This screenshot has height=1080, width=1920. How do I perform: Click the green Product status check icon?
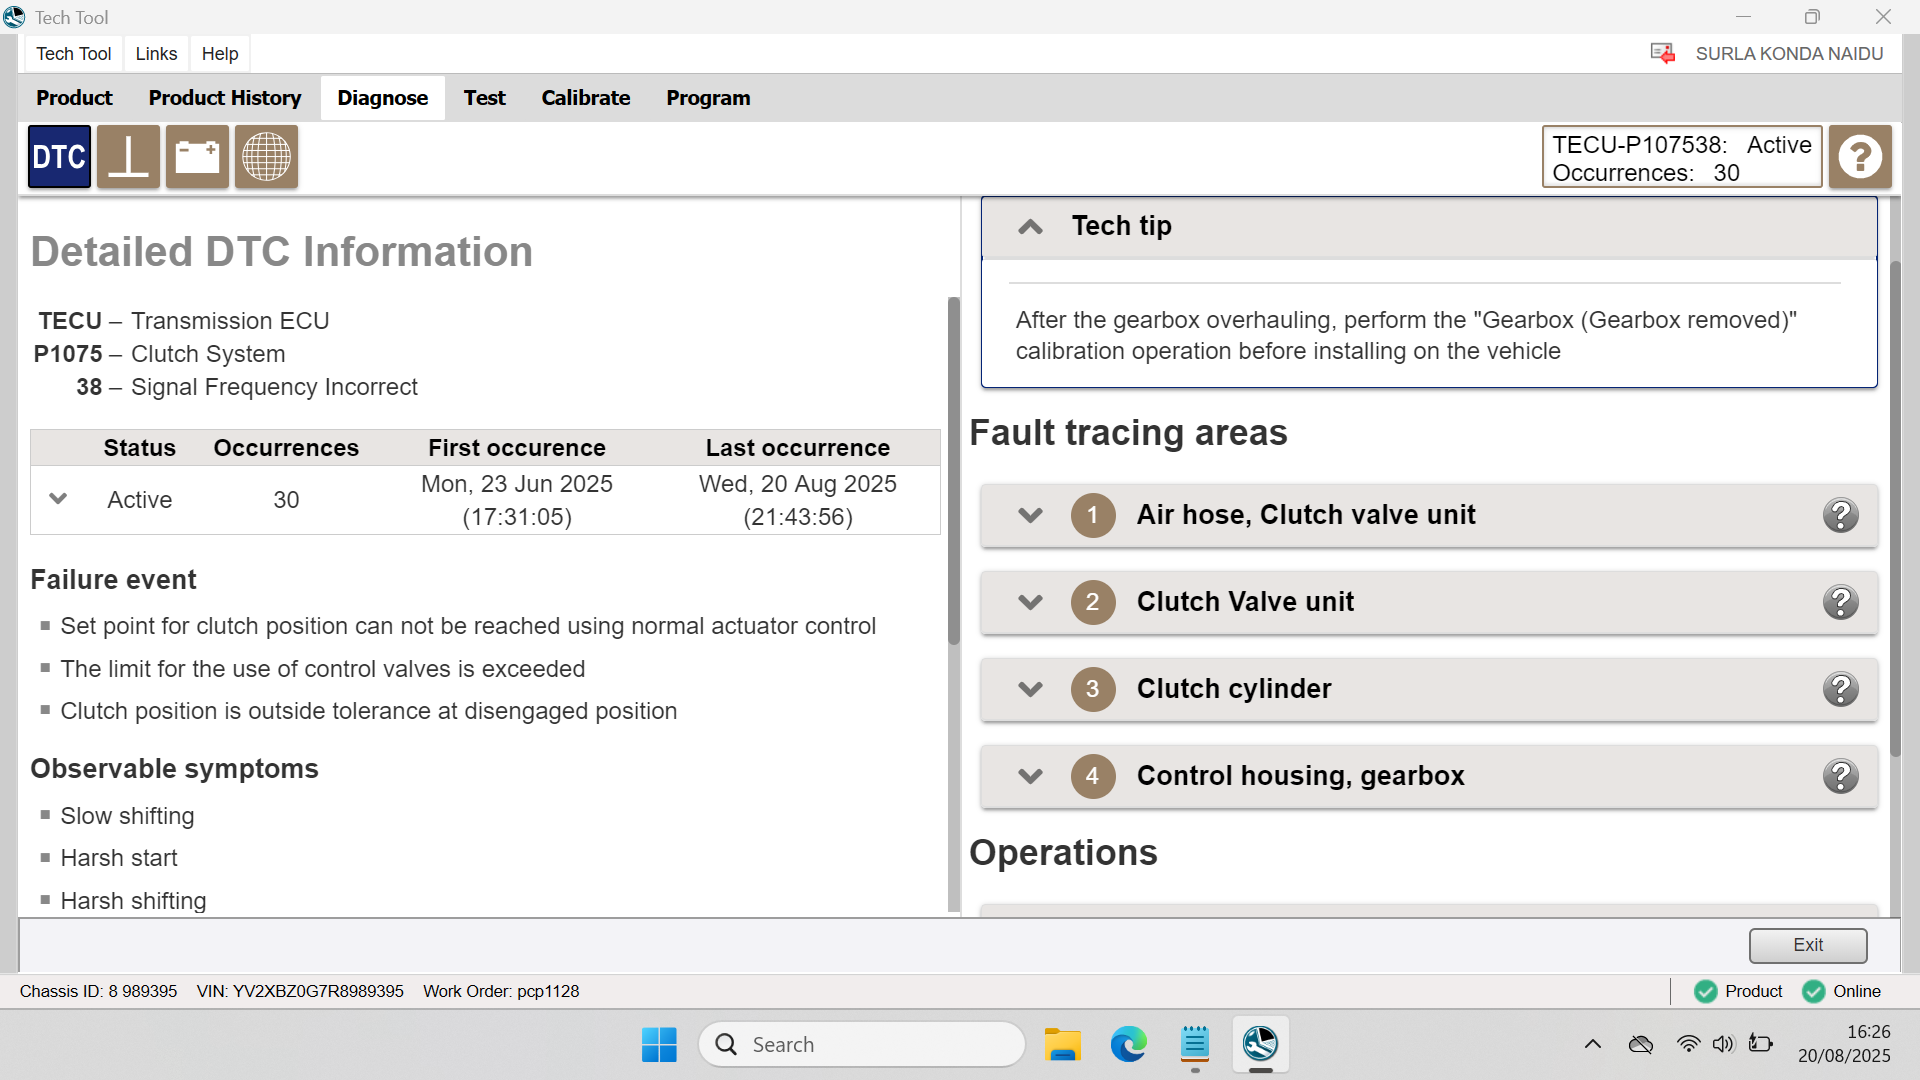tap(1706, 991)
